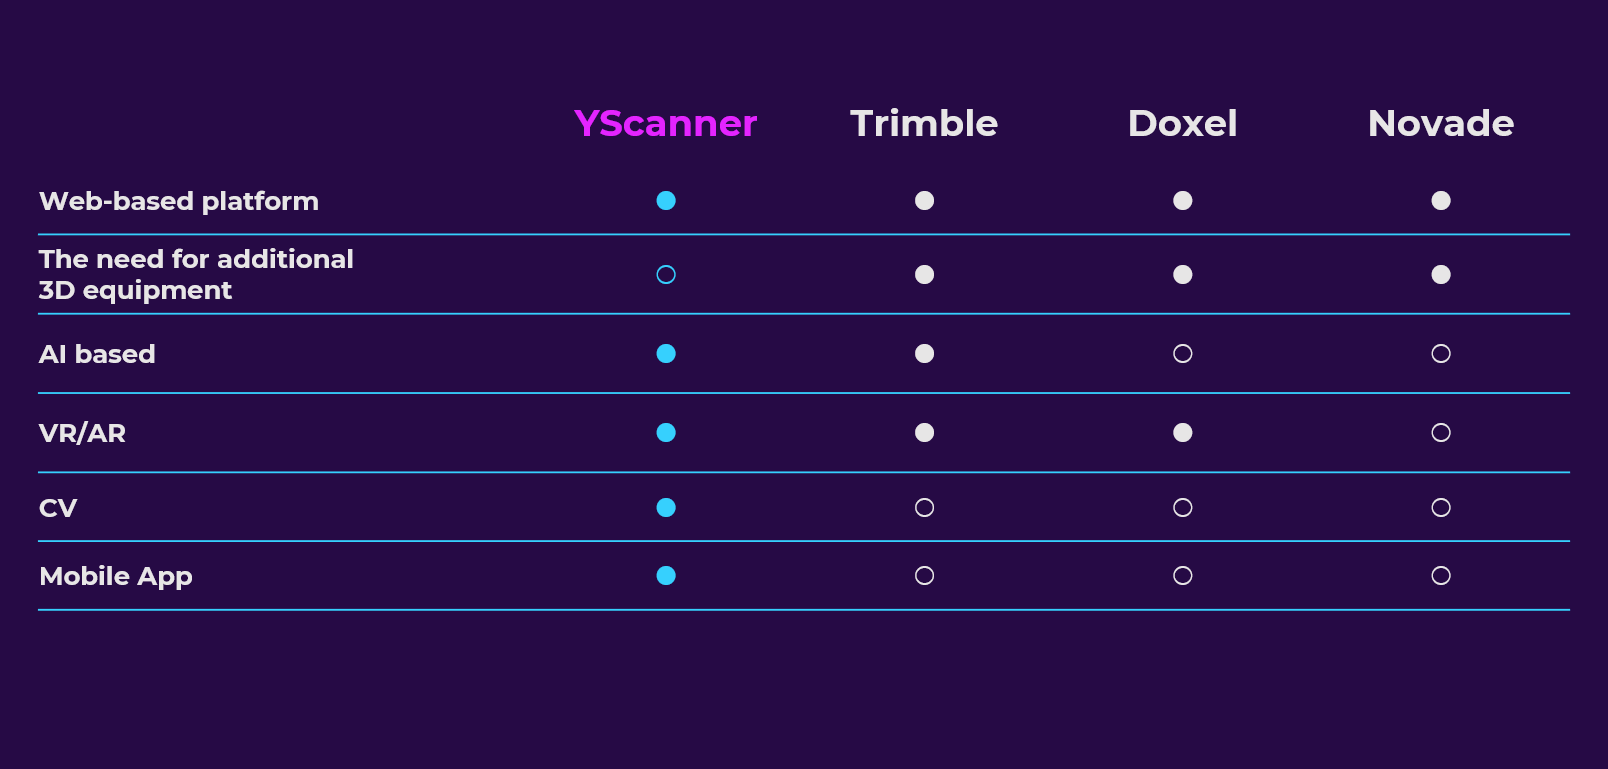Click YScanner's CV blue dot
Image resolution: width=1608 pixels, height=769 pixels.
[666, 508]
